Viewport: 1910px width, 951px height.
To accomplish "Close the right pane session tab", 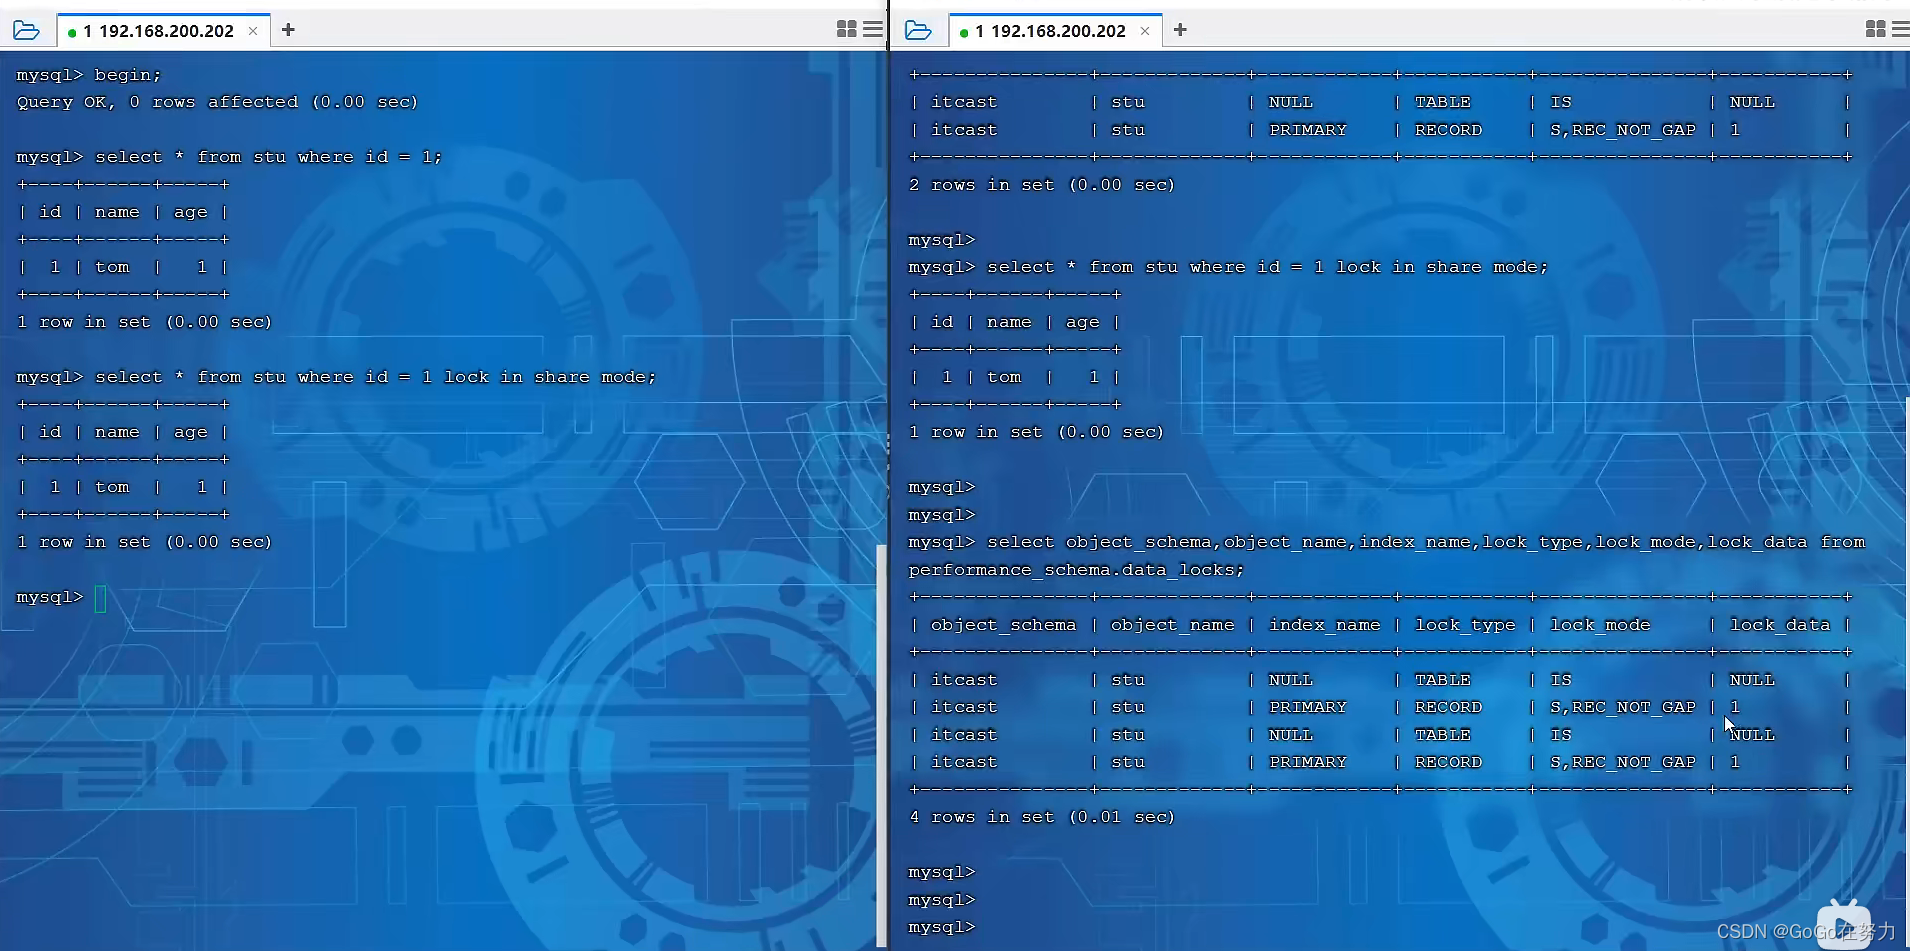I will coord(1145,31).
